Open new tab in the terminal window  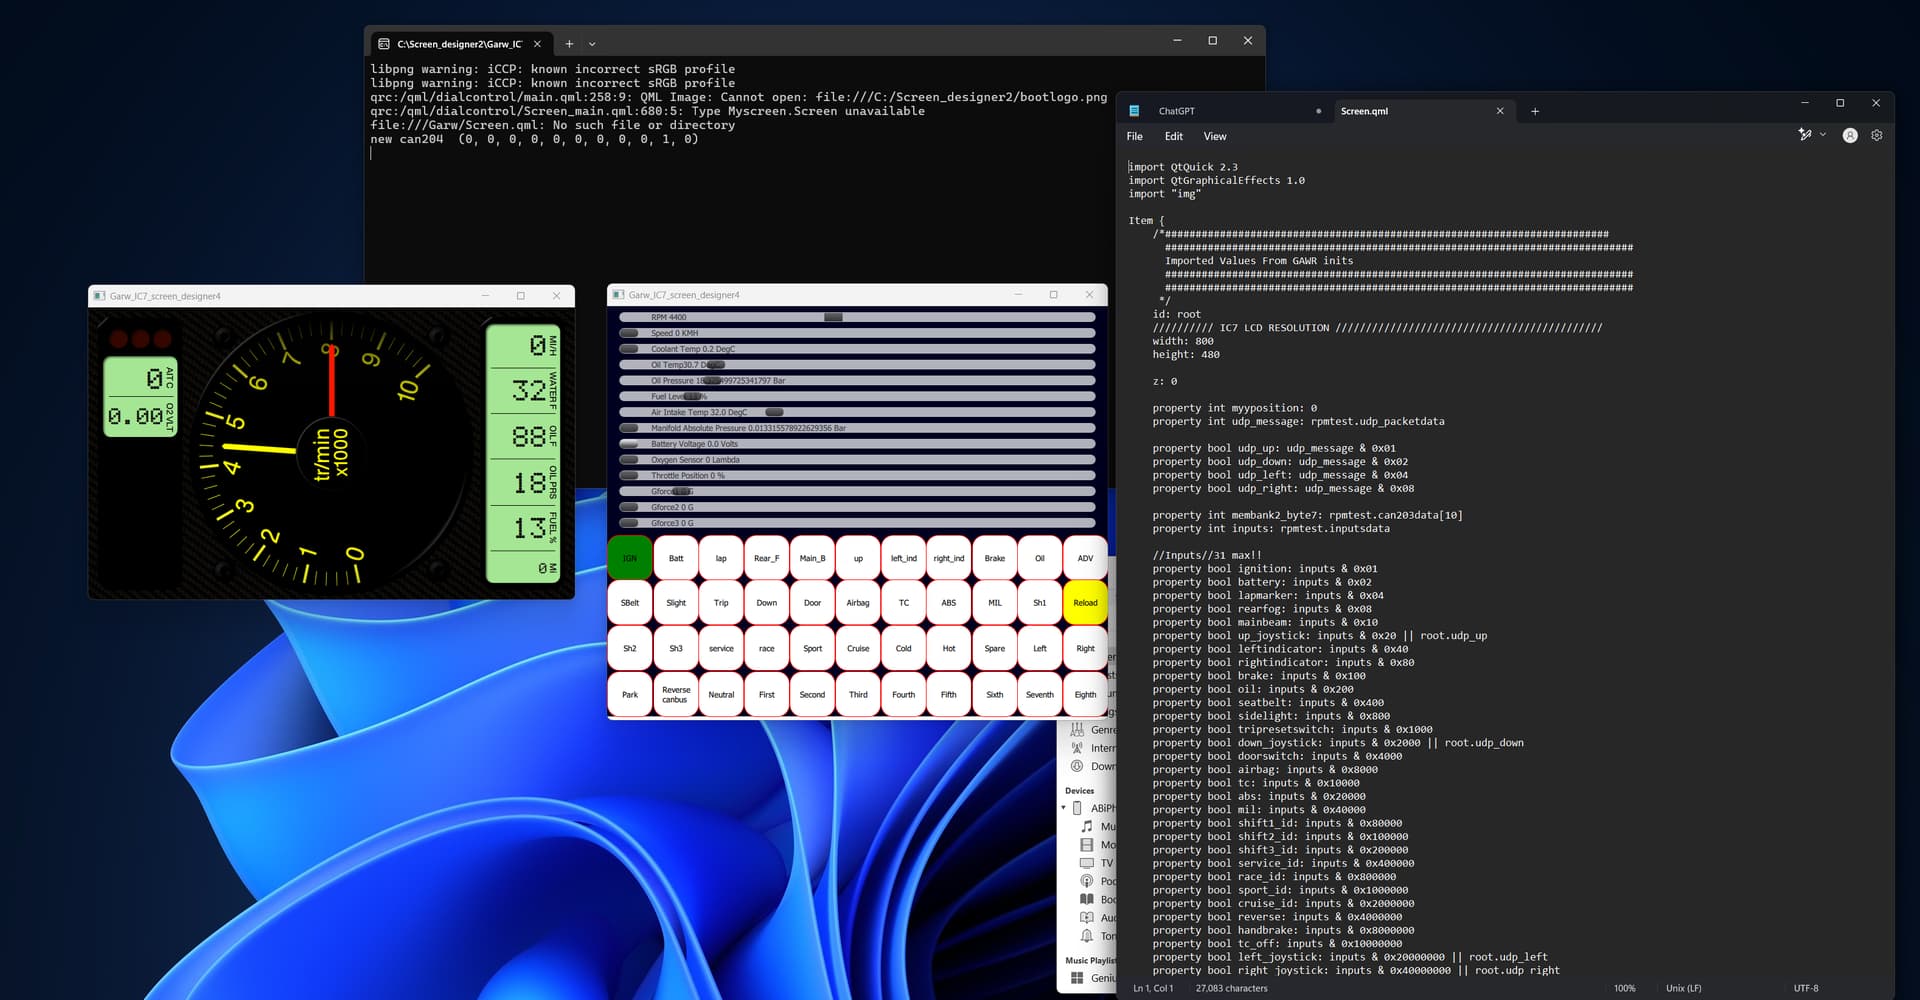[569, 44]
